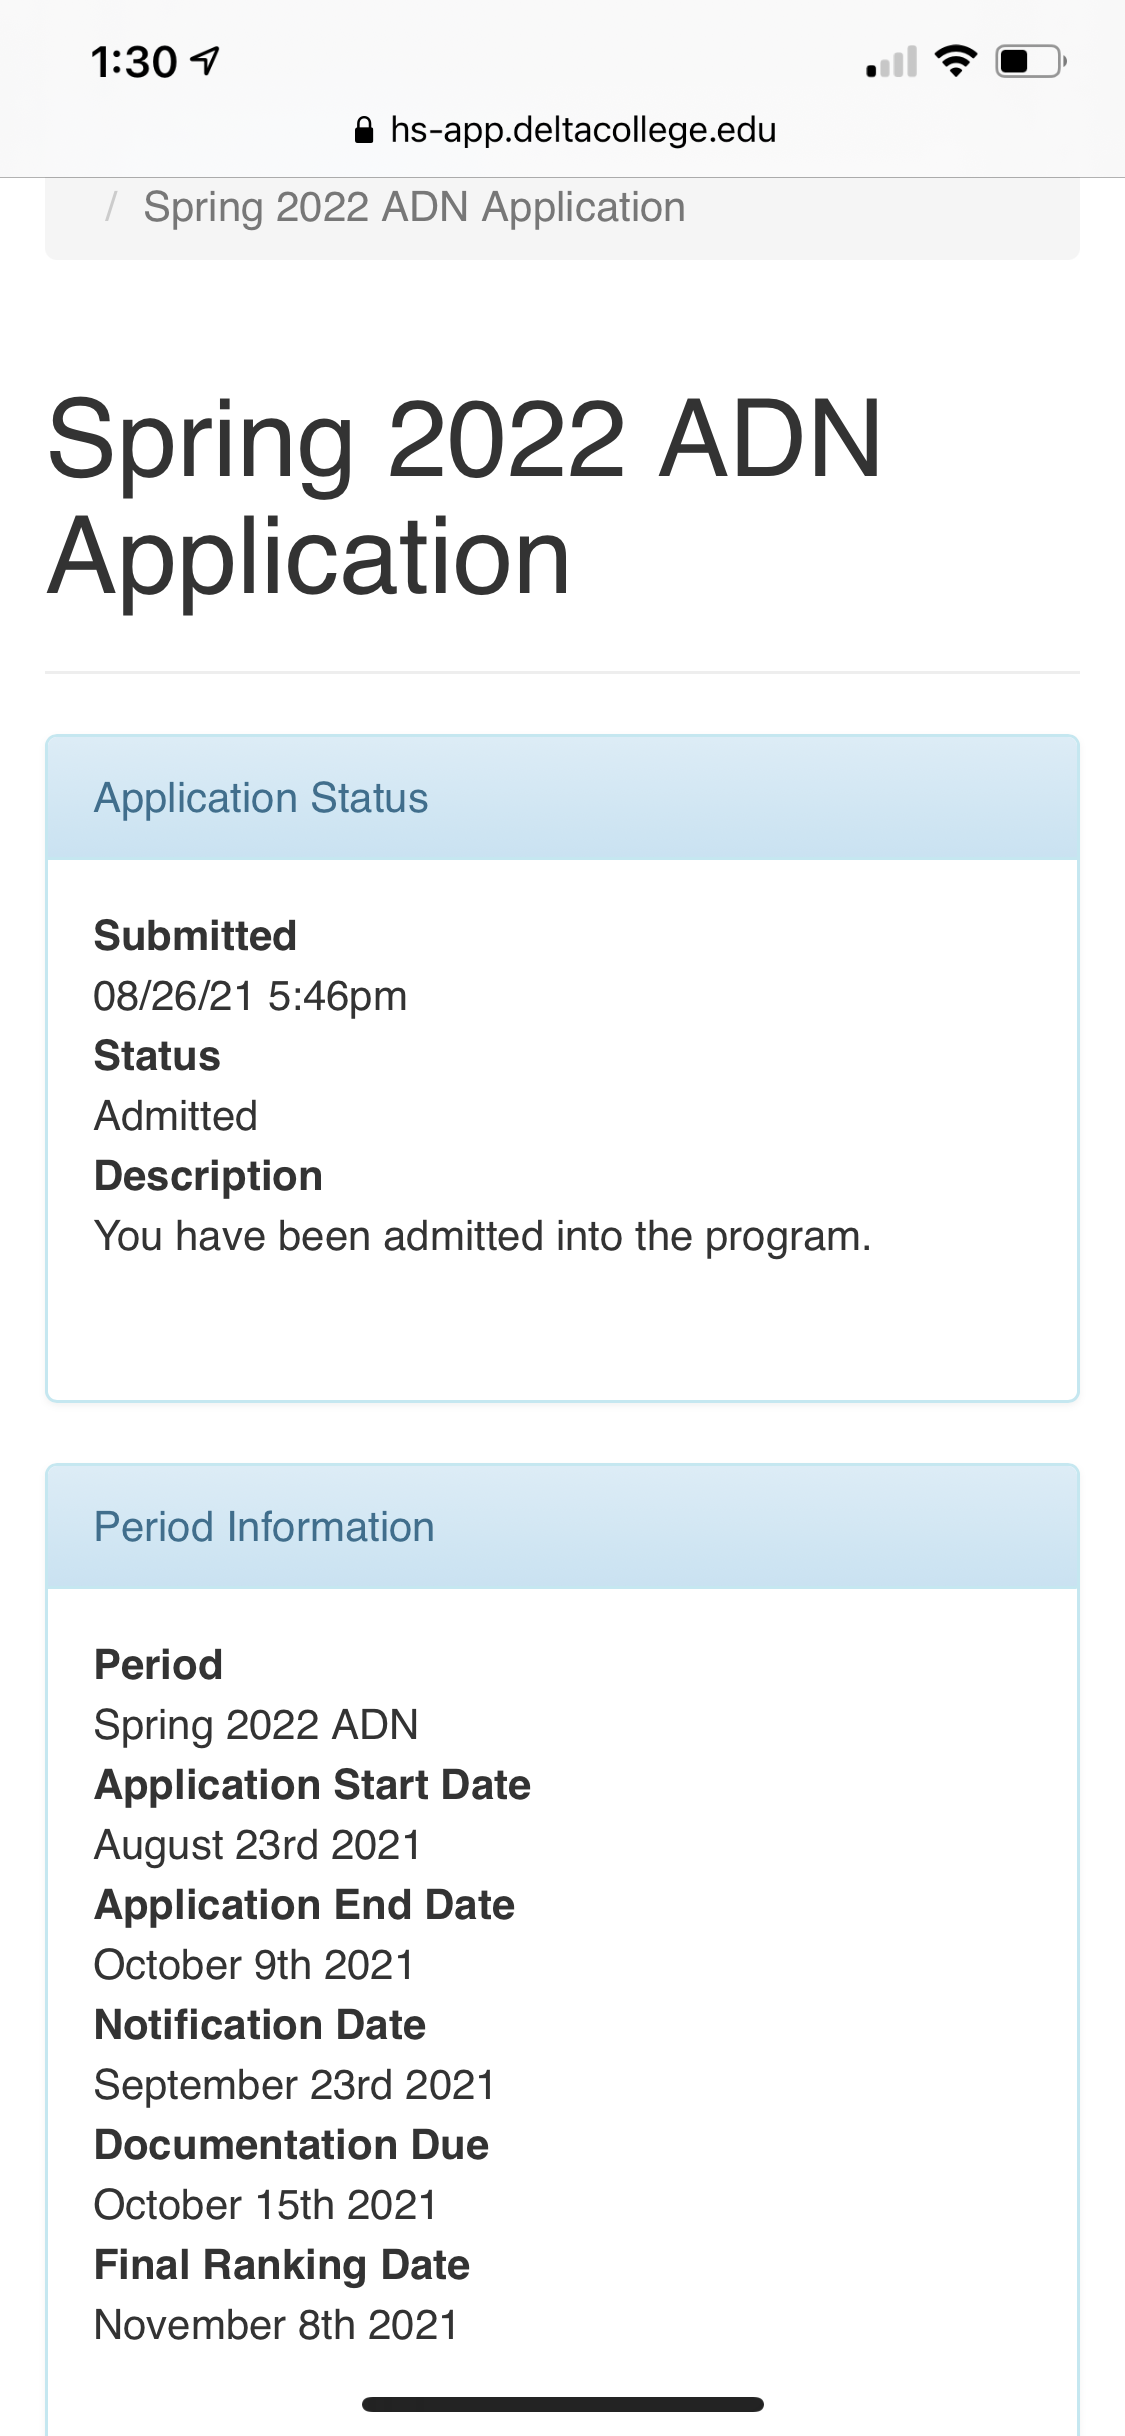Viewport: 1125px width, 2436px height.
Task: Tap the Spring 2022 ADN period value
Action: tap(256, 1725)
